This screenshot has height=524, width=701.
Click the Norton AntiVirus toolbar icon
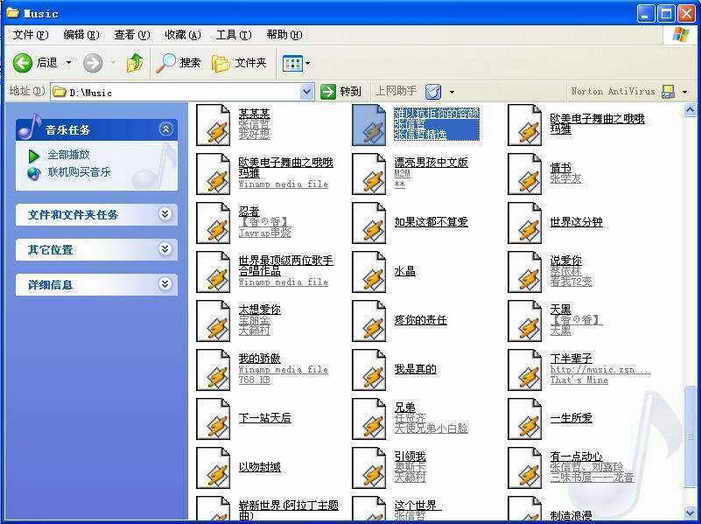[668, 91]
